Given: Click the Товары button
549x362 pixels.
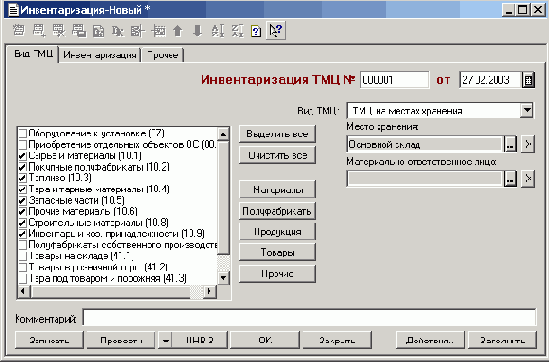Looking at the screenshot, I should pos(277,252).
